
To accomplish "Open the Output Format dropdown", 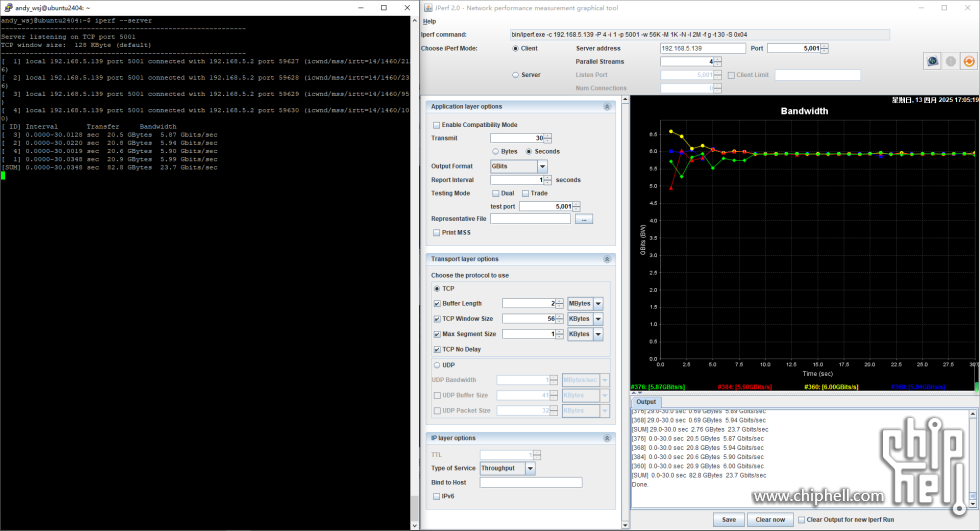I will 542,167.
